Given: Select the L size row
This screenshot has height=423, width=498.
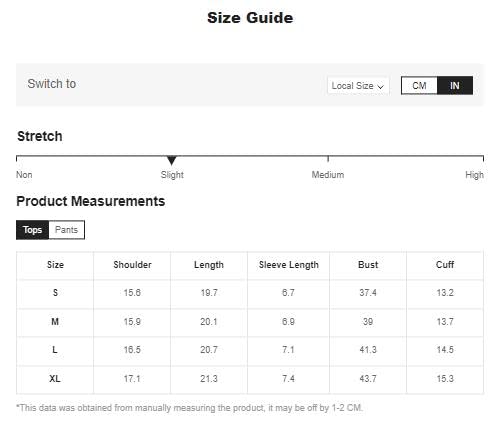Looking at the screenshot, I should click(x=250, y=350).
